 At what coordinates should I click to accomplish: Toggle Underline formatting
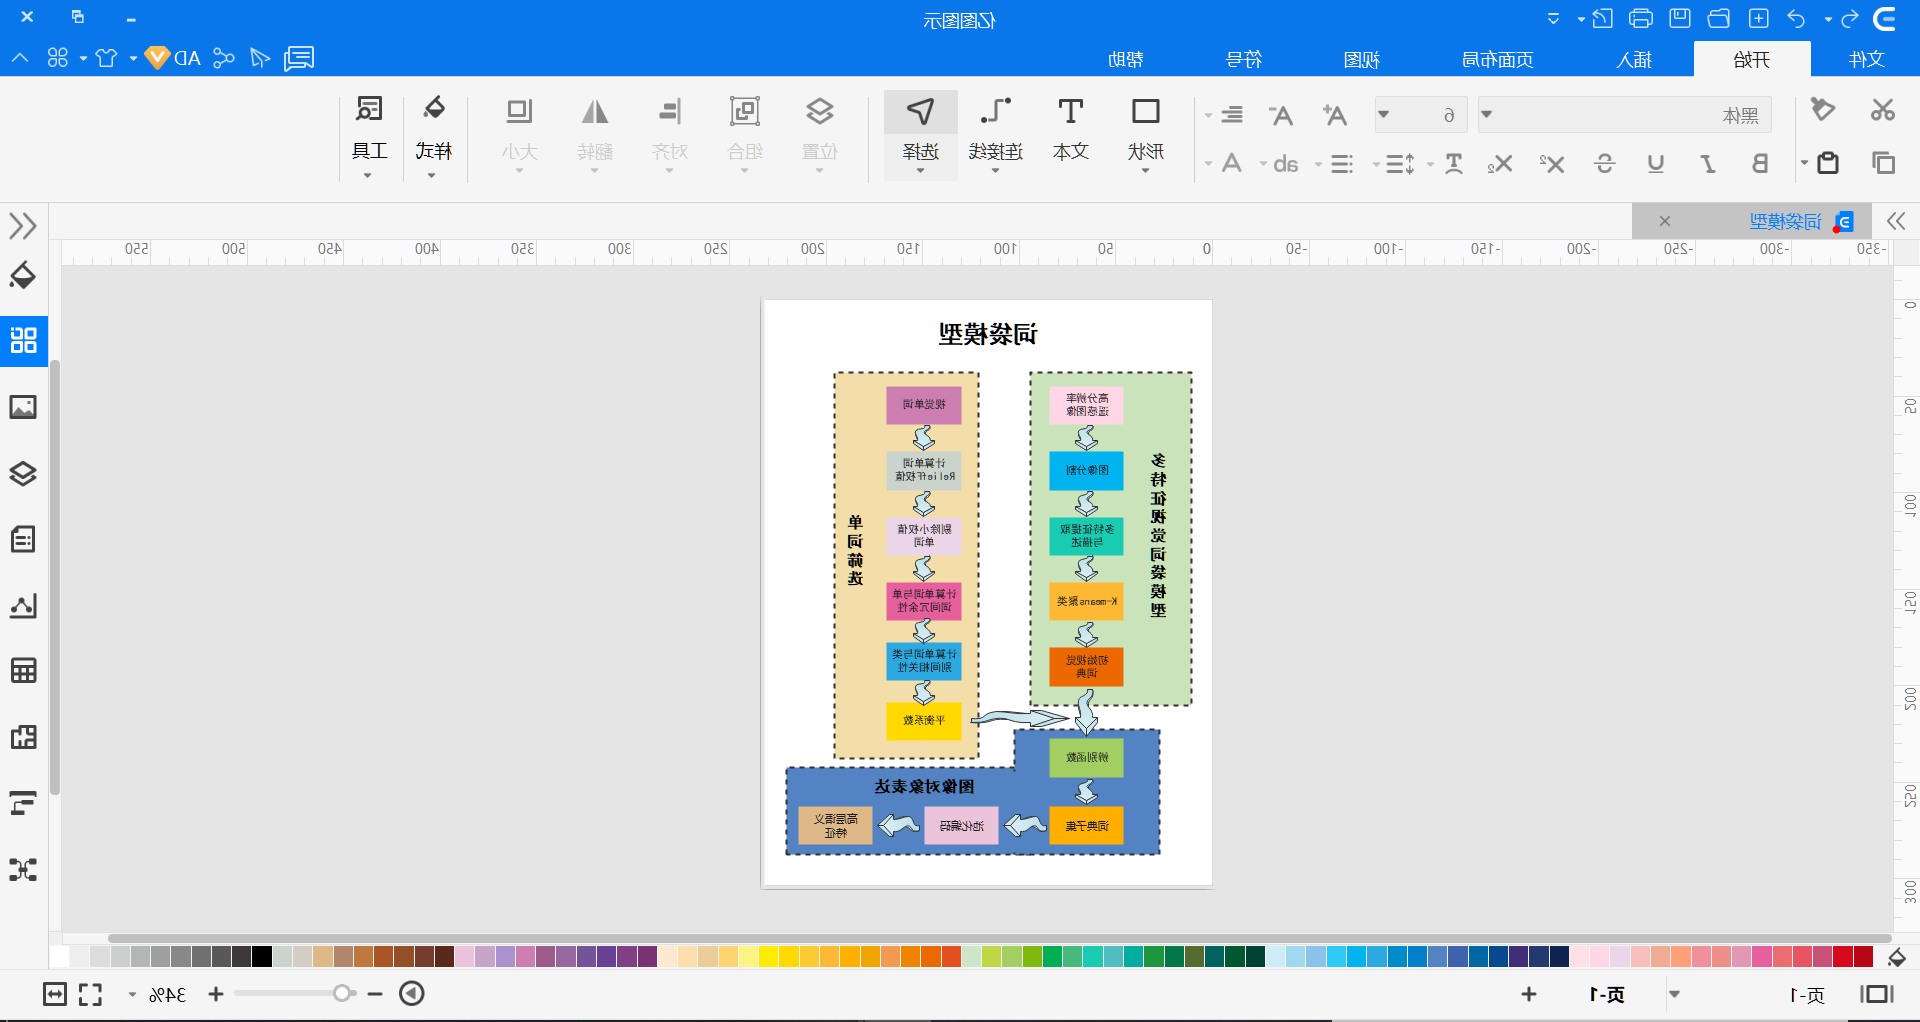(1656, 163)
